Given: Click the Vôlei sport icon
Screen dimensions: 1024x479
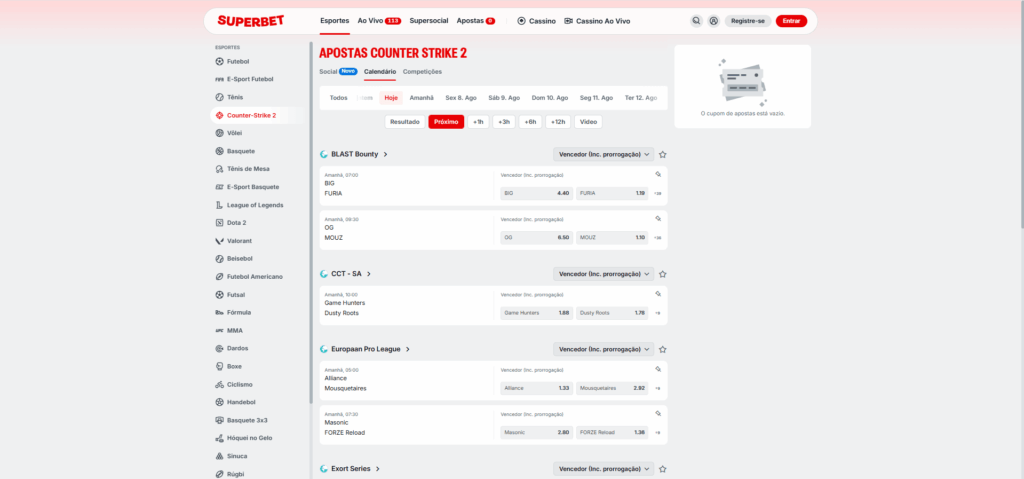Looking at the screenshot, I should 219,133.
